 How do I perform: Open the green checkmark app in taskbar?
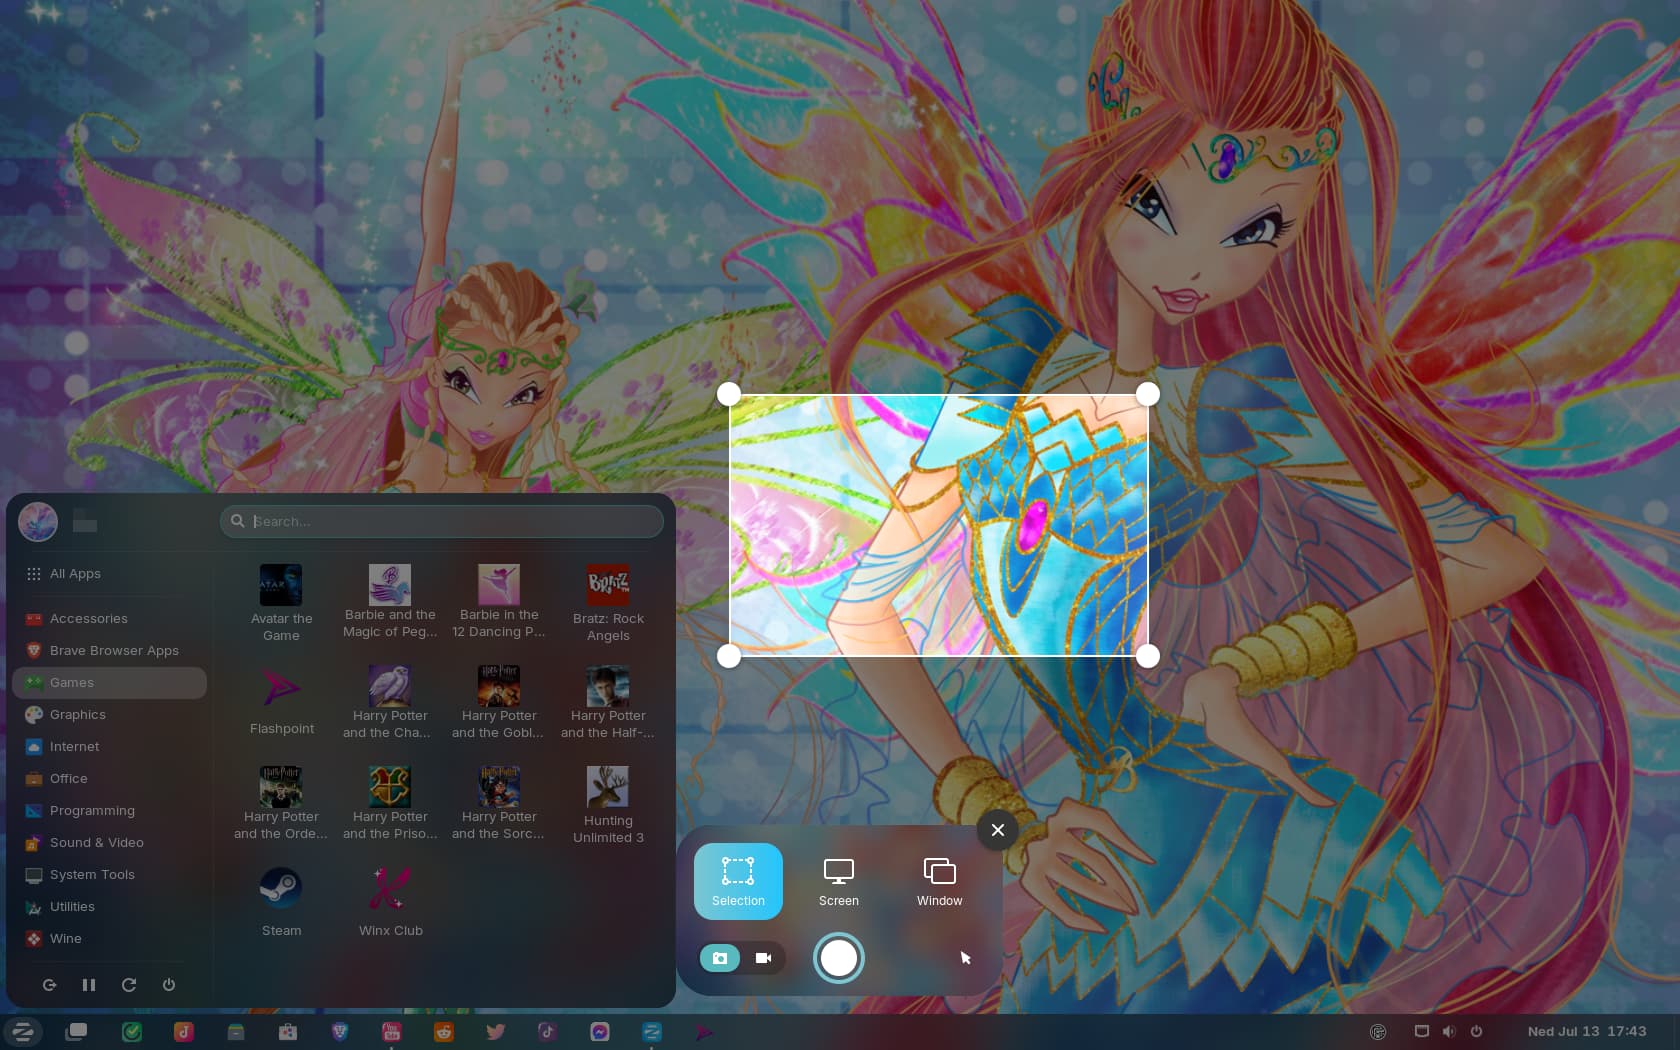[132, 1032]
